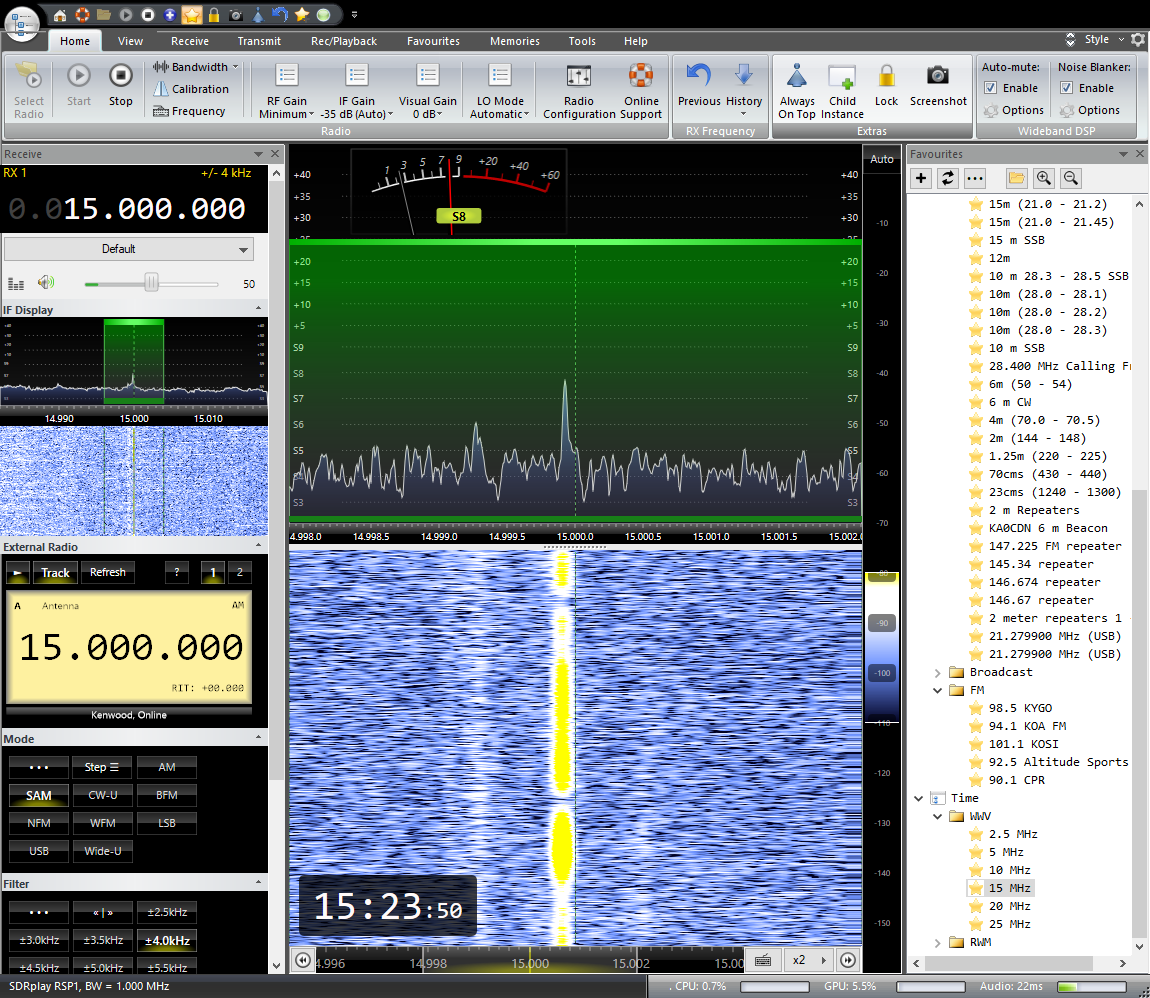Open the Radio Configuration icon

[x=579, y=76]
